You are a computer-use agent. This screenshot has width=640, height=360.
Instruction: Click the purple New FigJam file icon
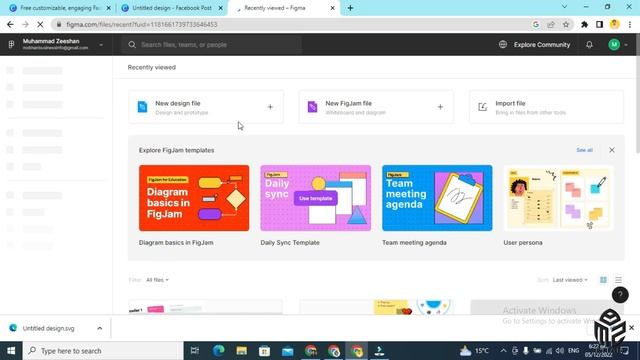point(312,107)
